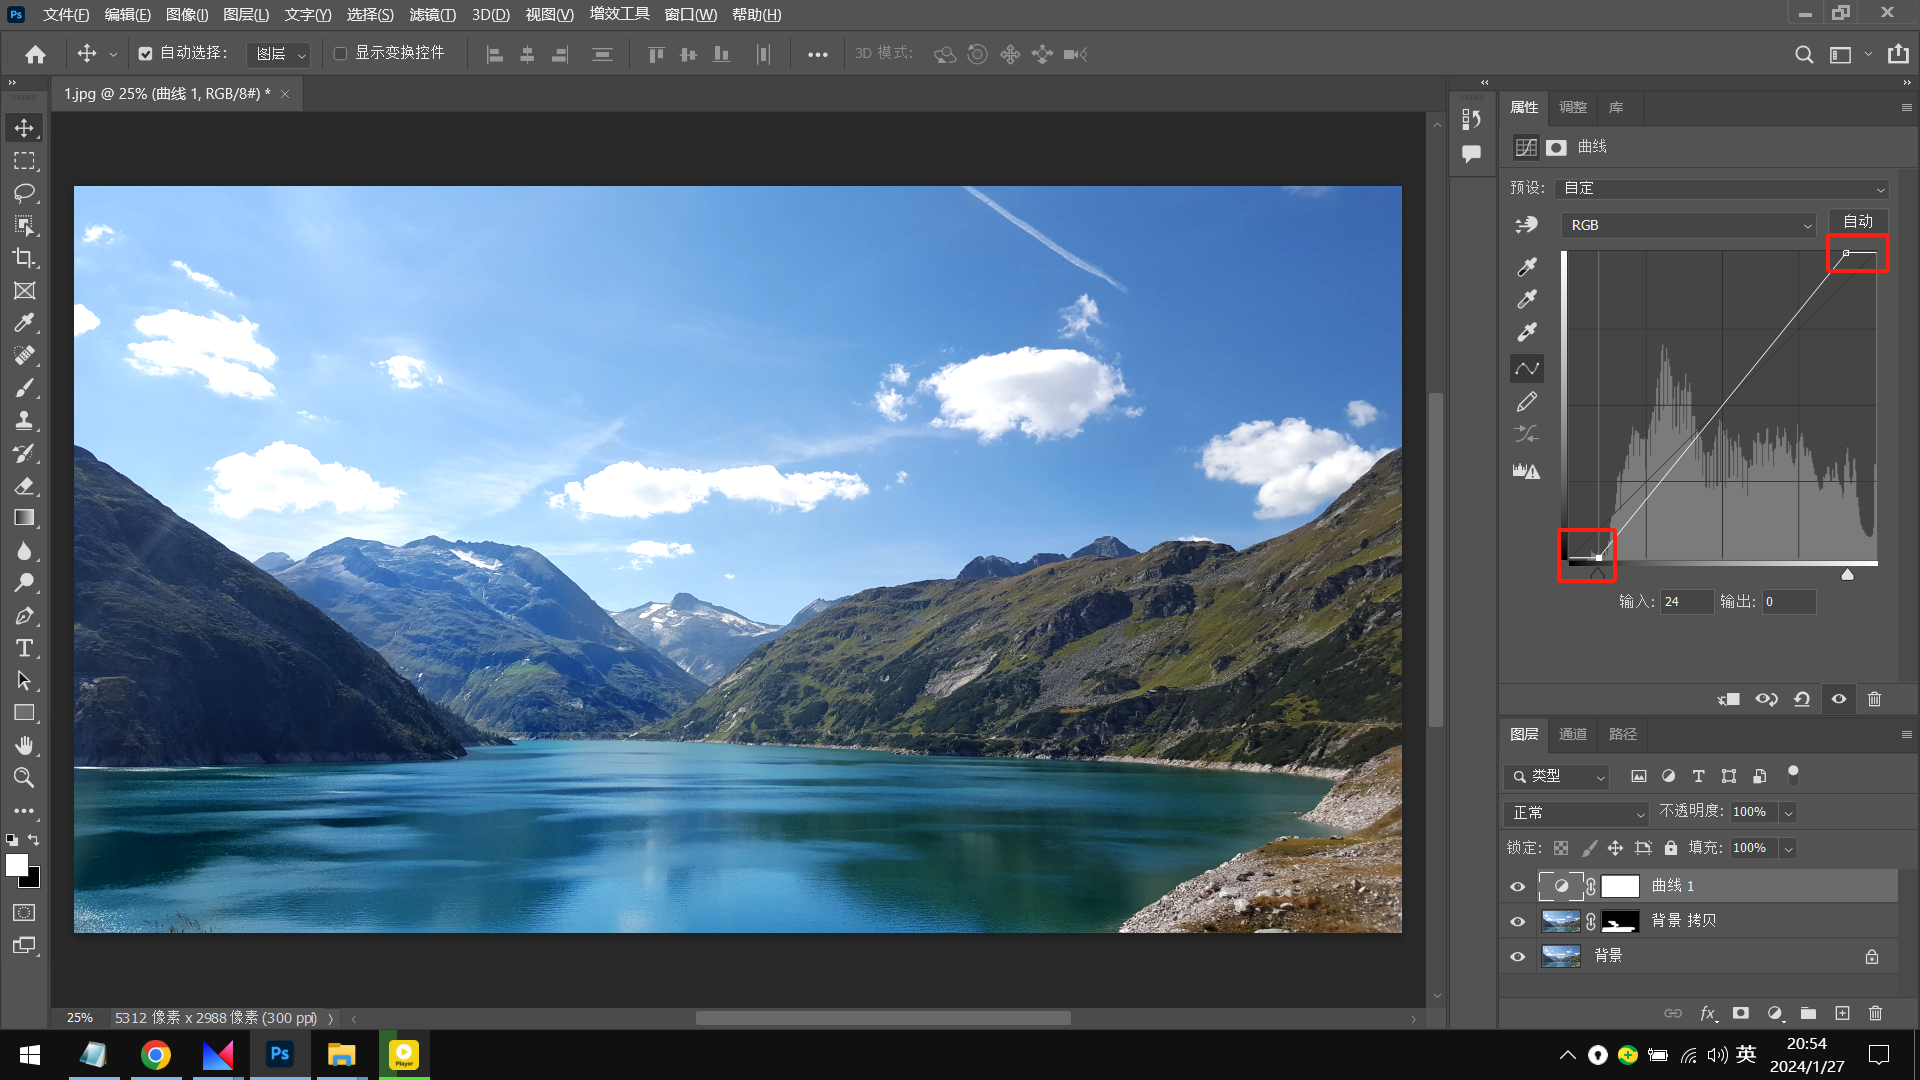Click the 自动 auto button
The height and width of the screenshot is (1080, 1920).
click(1858, 221)
